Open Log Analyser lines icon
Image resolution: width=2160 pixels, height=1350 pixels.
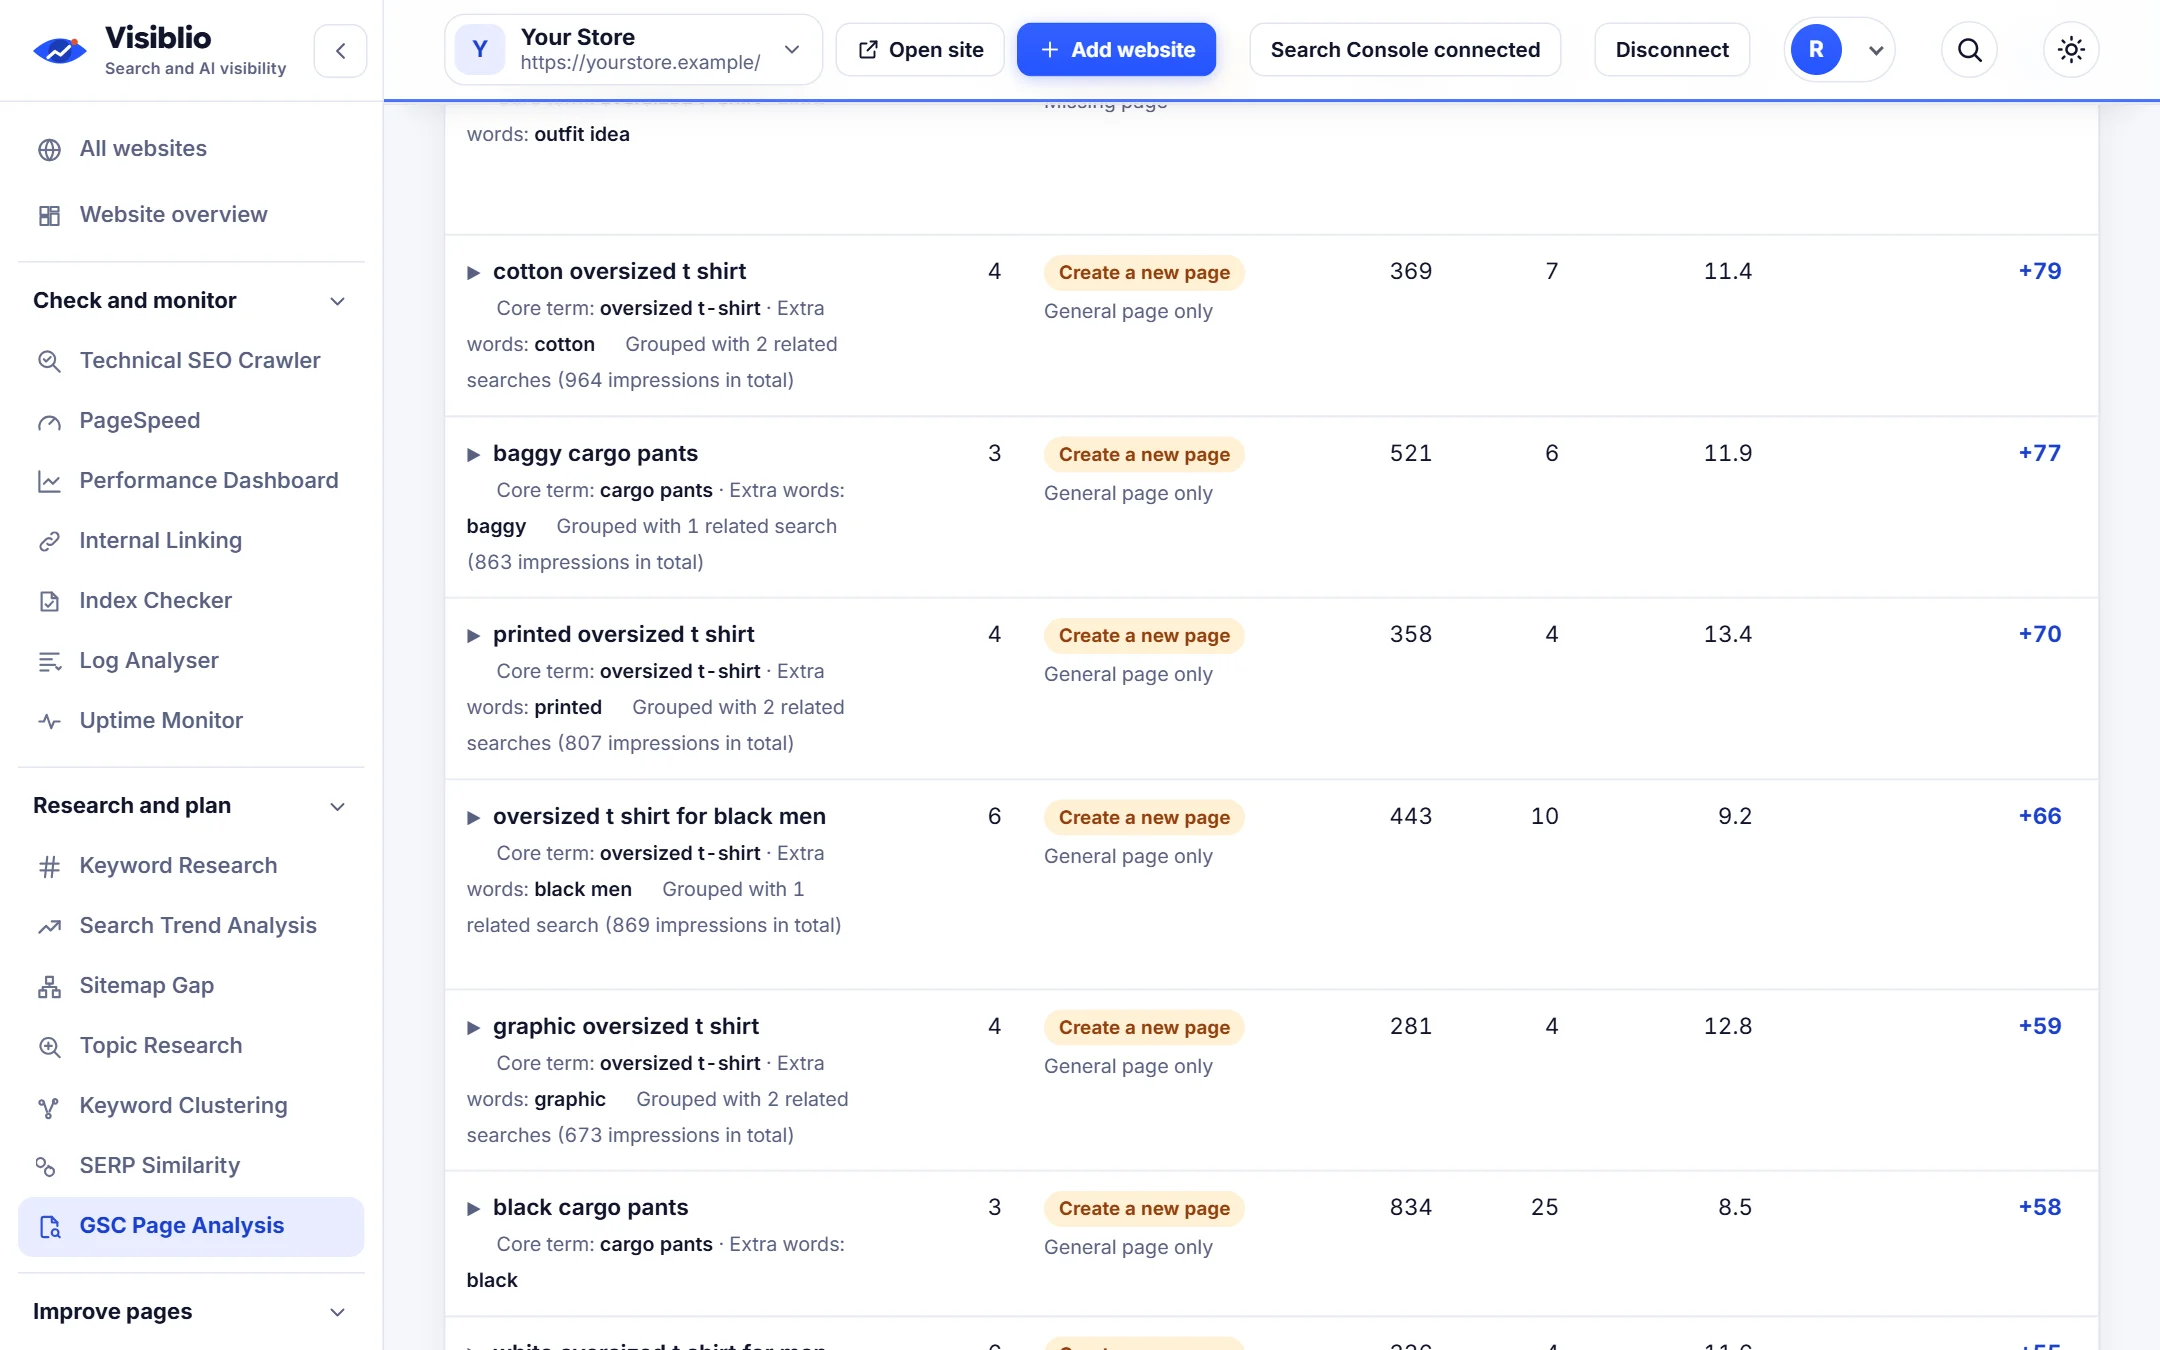pos(49,661)
